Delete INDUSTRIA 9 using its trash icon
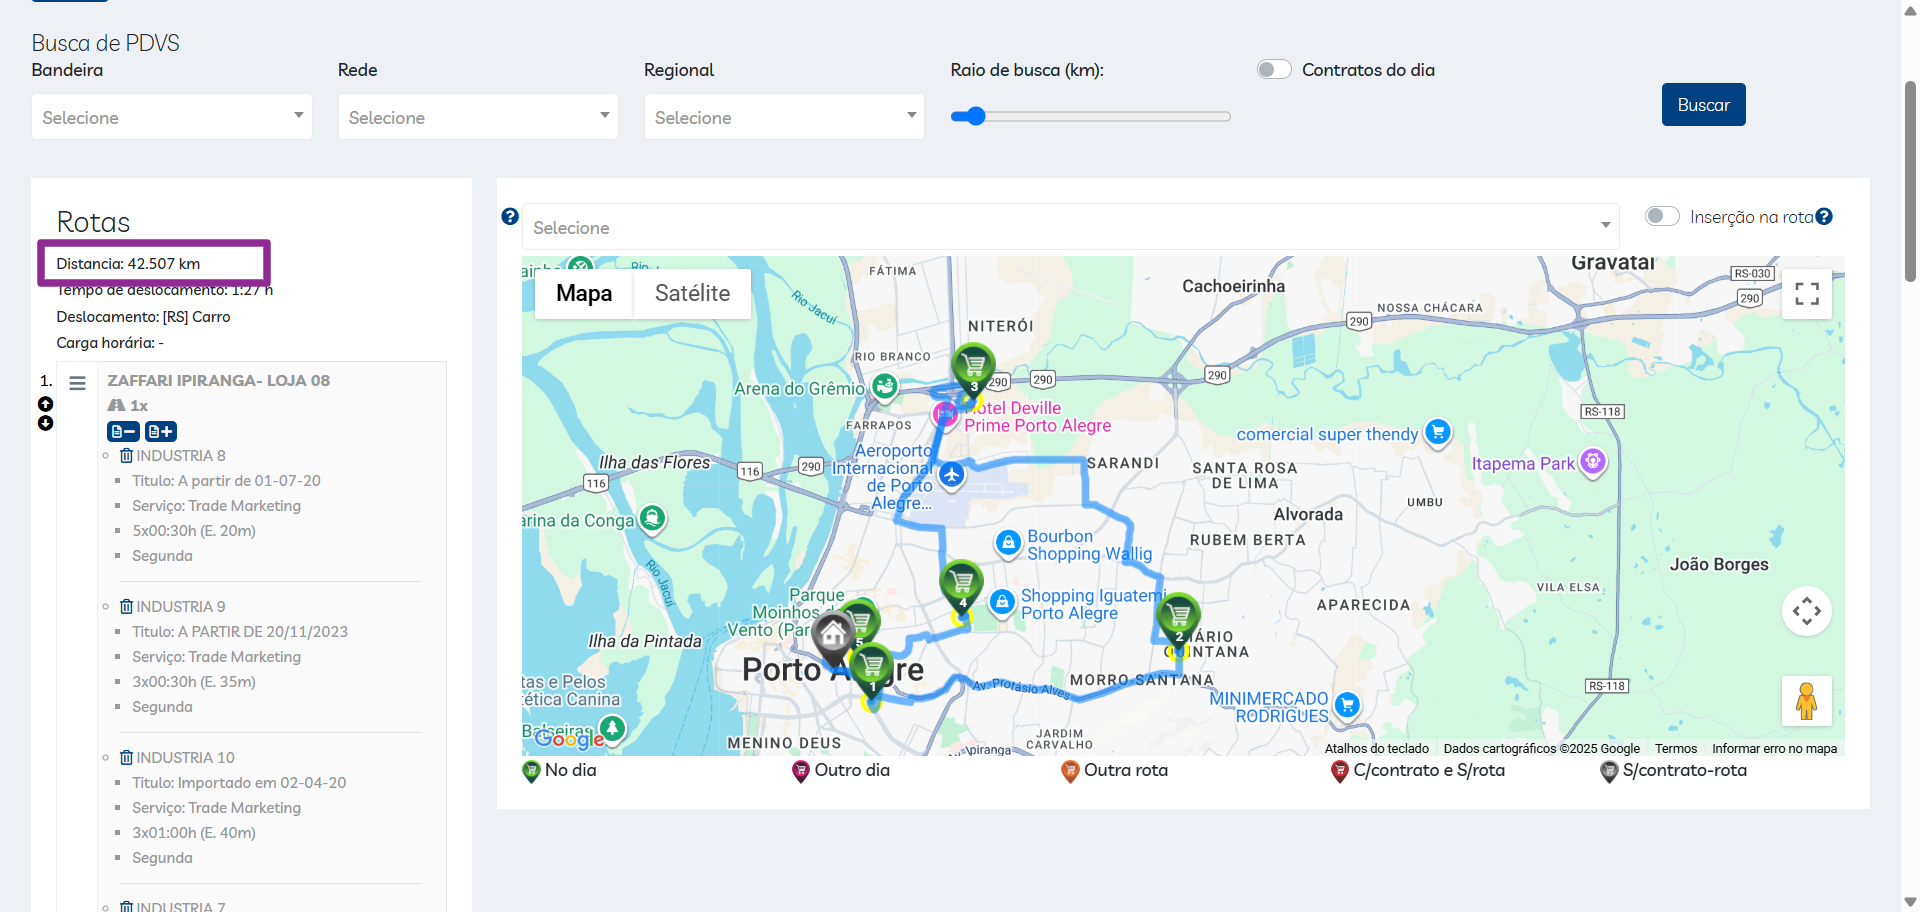The height and width of the screenshot is (912, 1920). (126, 607)
